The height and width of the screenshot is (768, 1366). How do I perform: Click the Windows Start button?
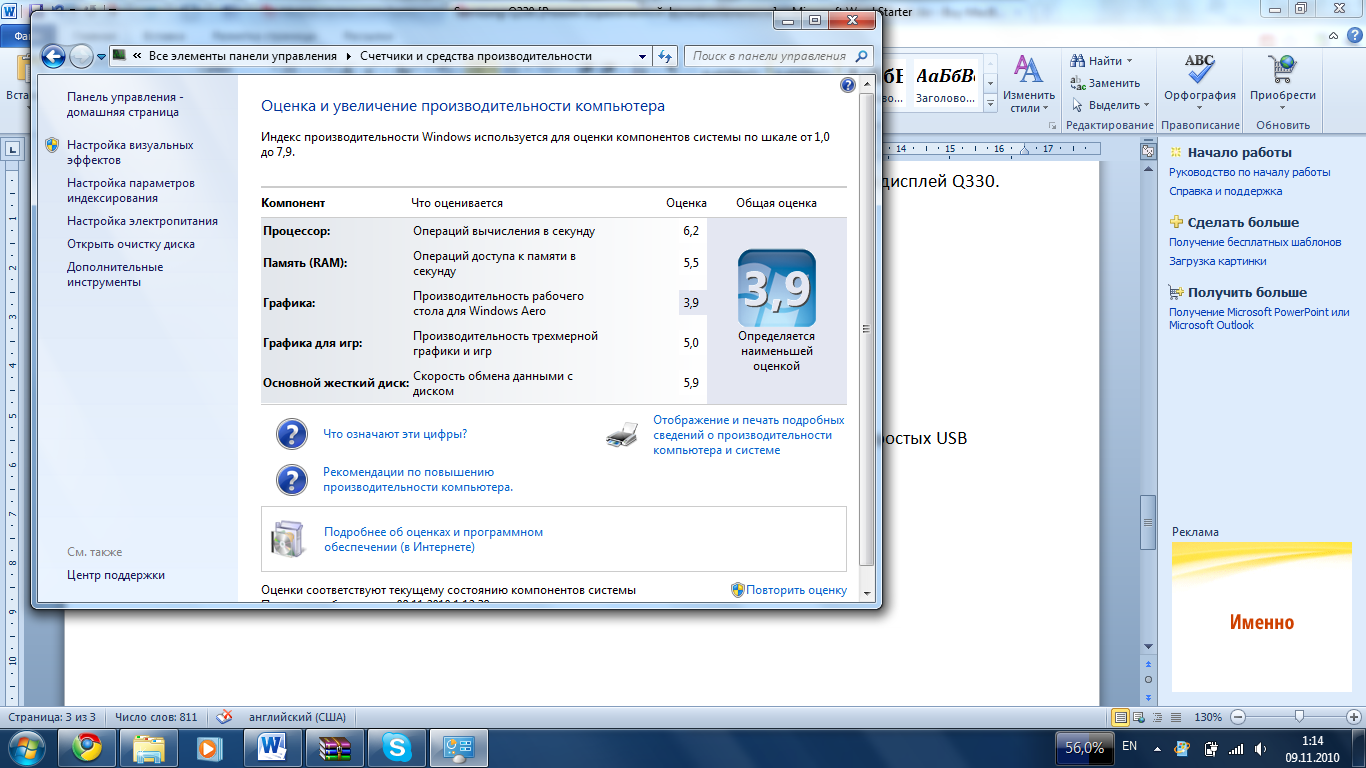27,747
